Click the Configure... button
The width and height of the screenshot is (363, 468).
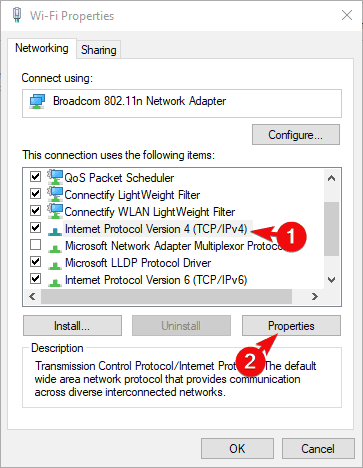296,135
